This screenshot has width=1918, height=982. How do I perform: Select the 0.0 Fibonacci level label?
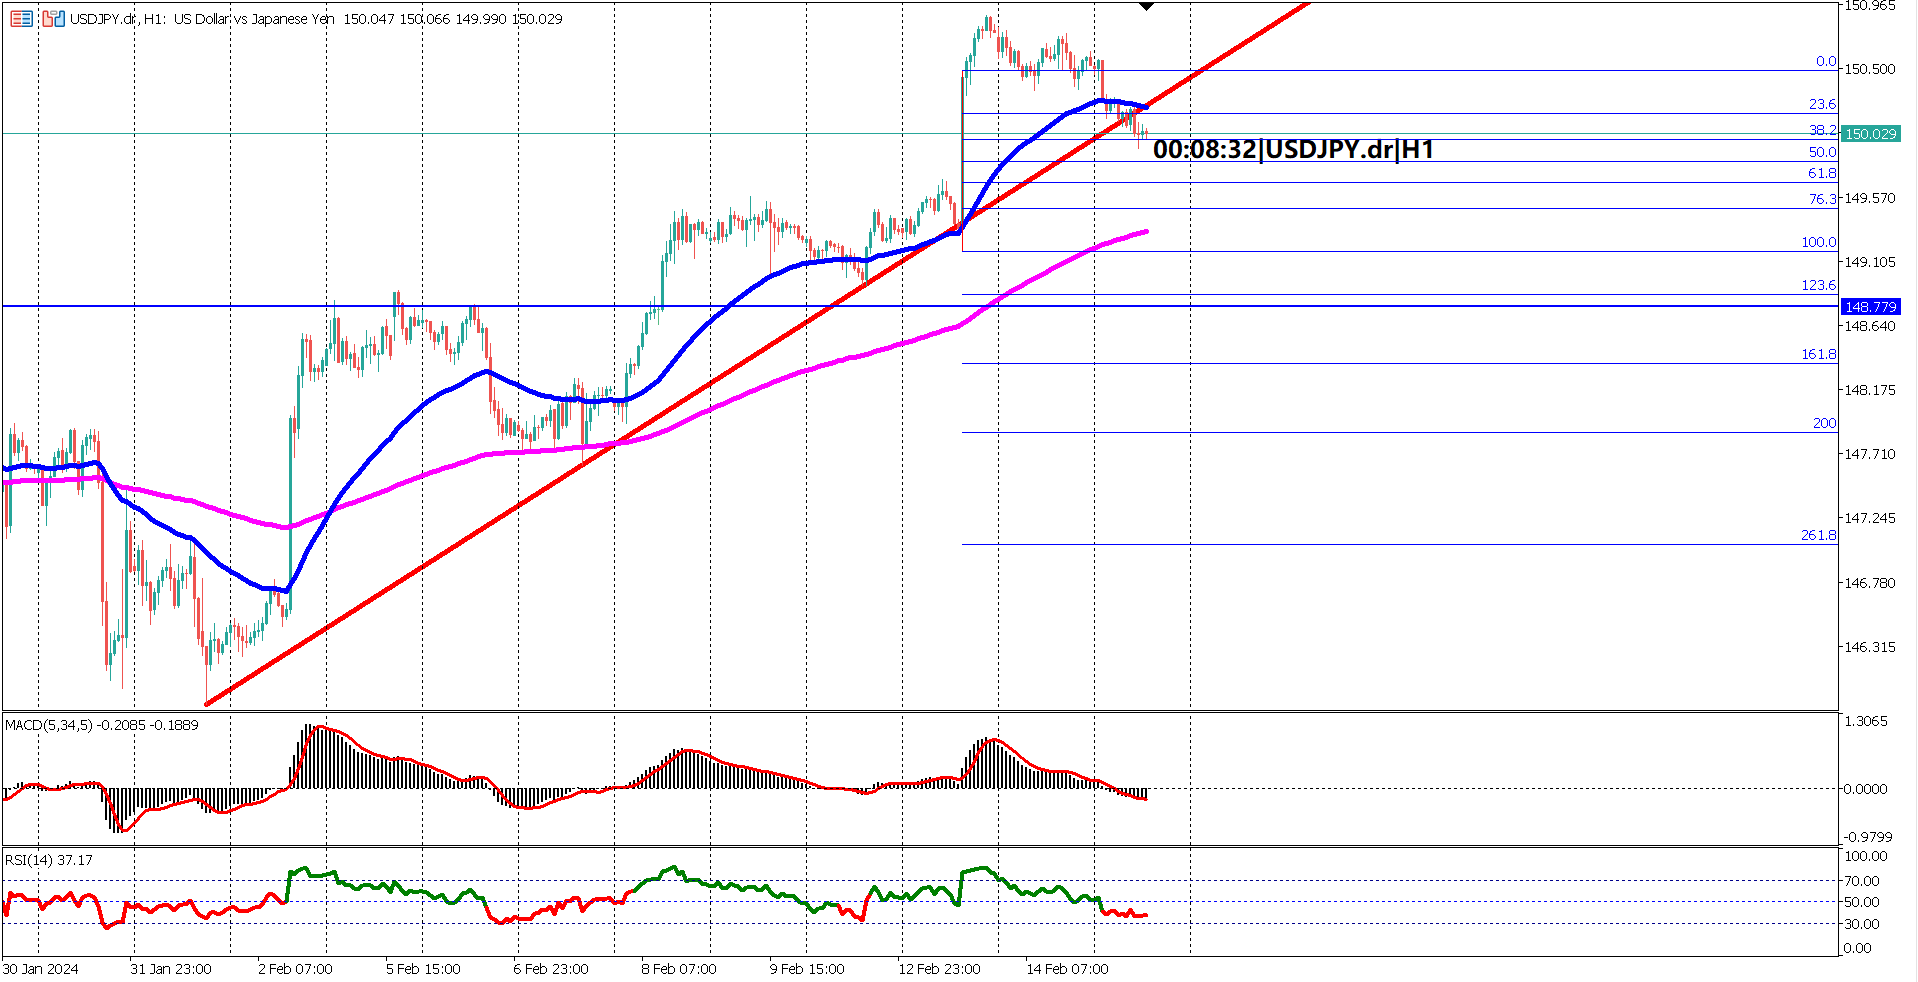pos(1825,61)
